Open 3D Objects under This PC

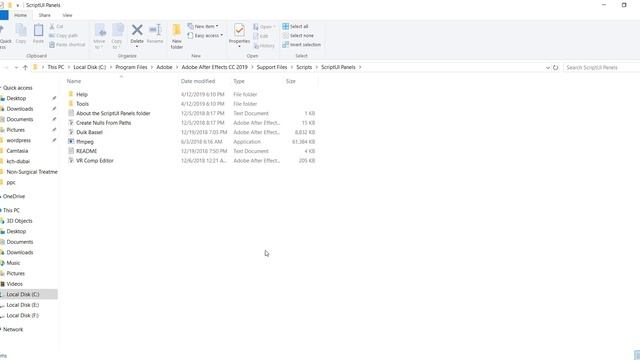tap(19, 221)
